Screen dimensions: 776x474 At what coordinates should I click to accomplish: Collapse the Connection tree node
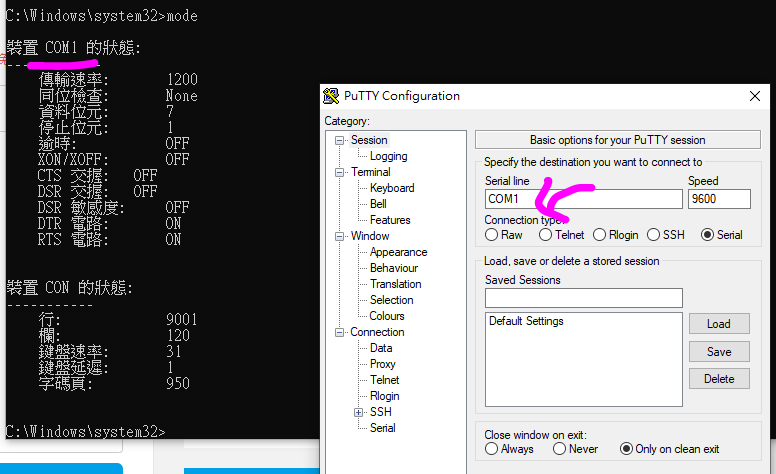[340, 332]
